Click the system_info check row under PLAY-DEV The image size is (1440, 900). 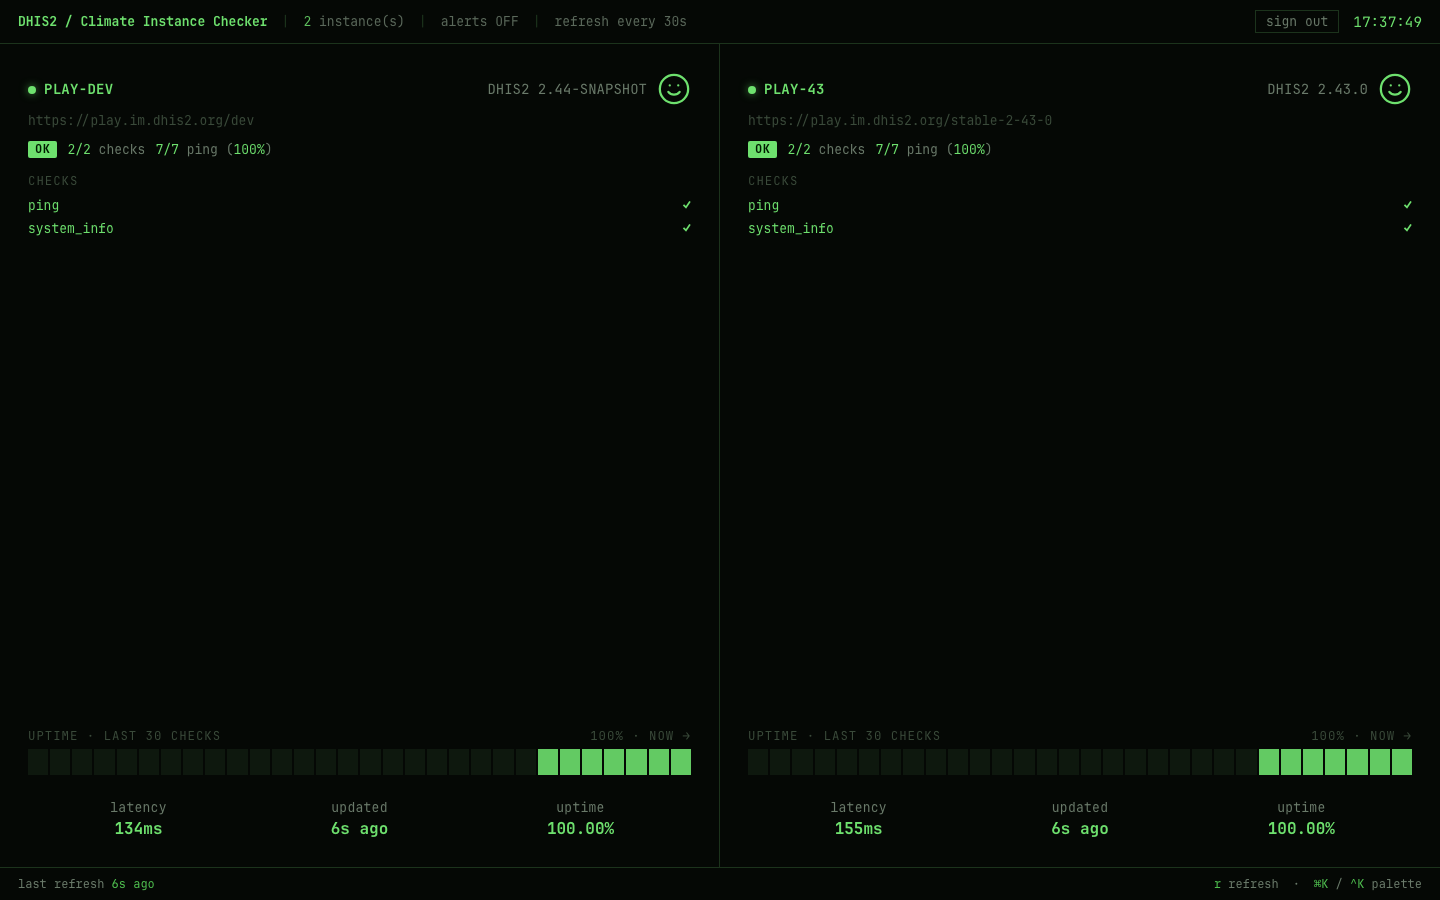pyautogui.click(x=360, y=228)
